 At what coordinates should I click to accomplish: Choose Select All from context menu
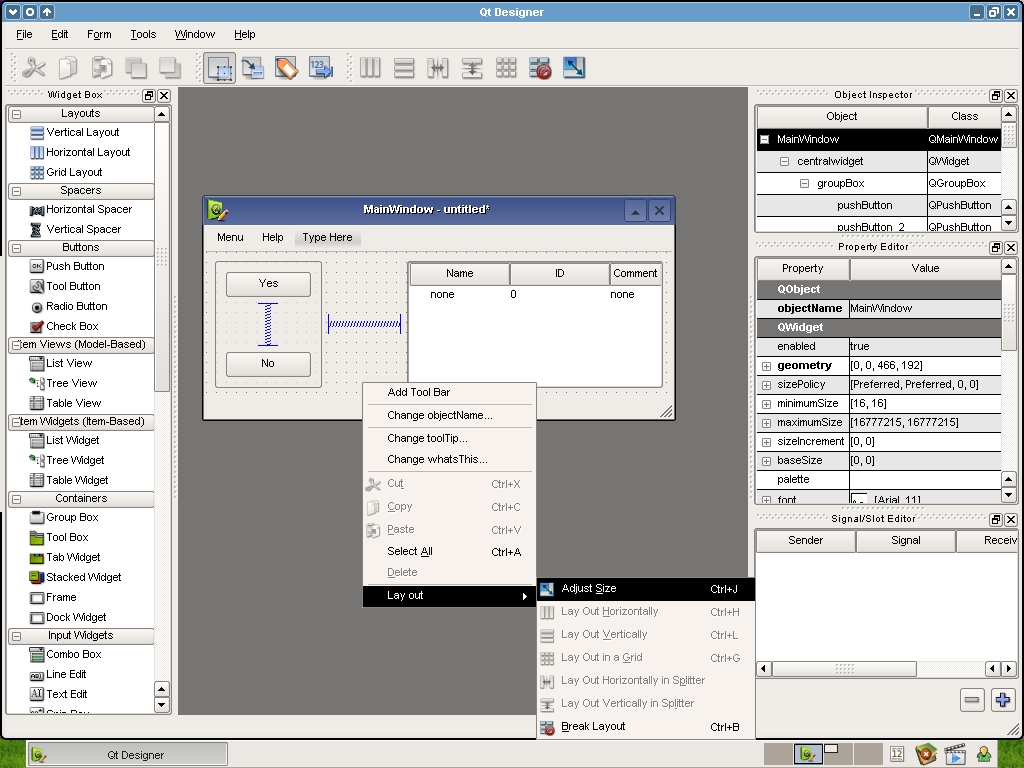click(449, 552)
